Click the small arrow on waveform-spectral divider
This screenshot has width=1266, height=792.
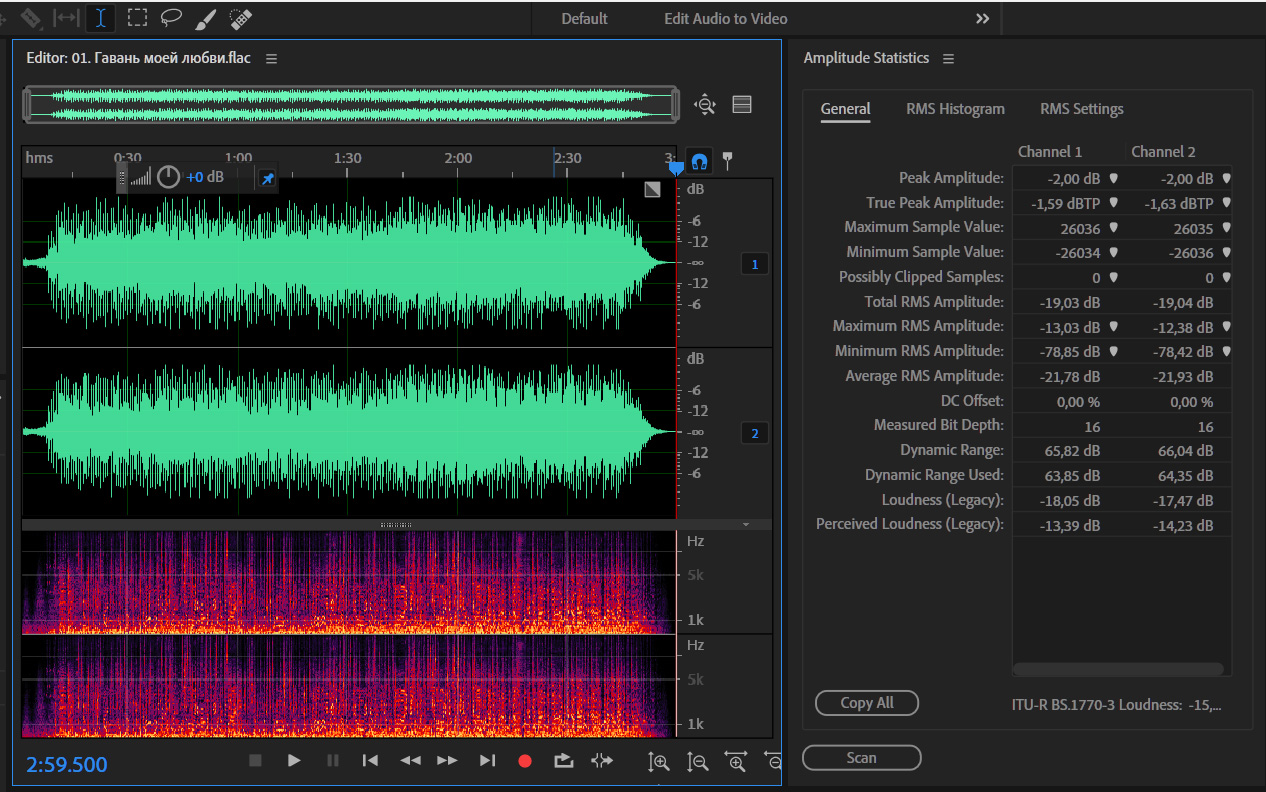click(746, 524)
